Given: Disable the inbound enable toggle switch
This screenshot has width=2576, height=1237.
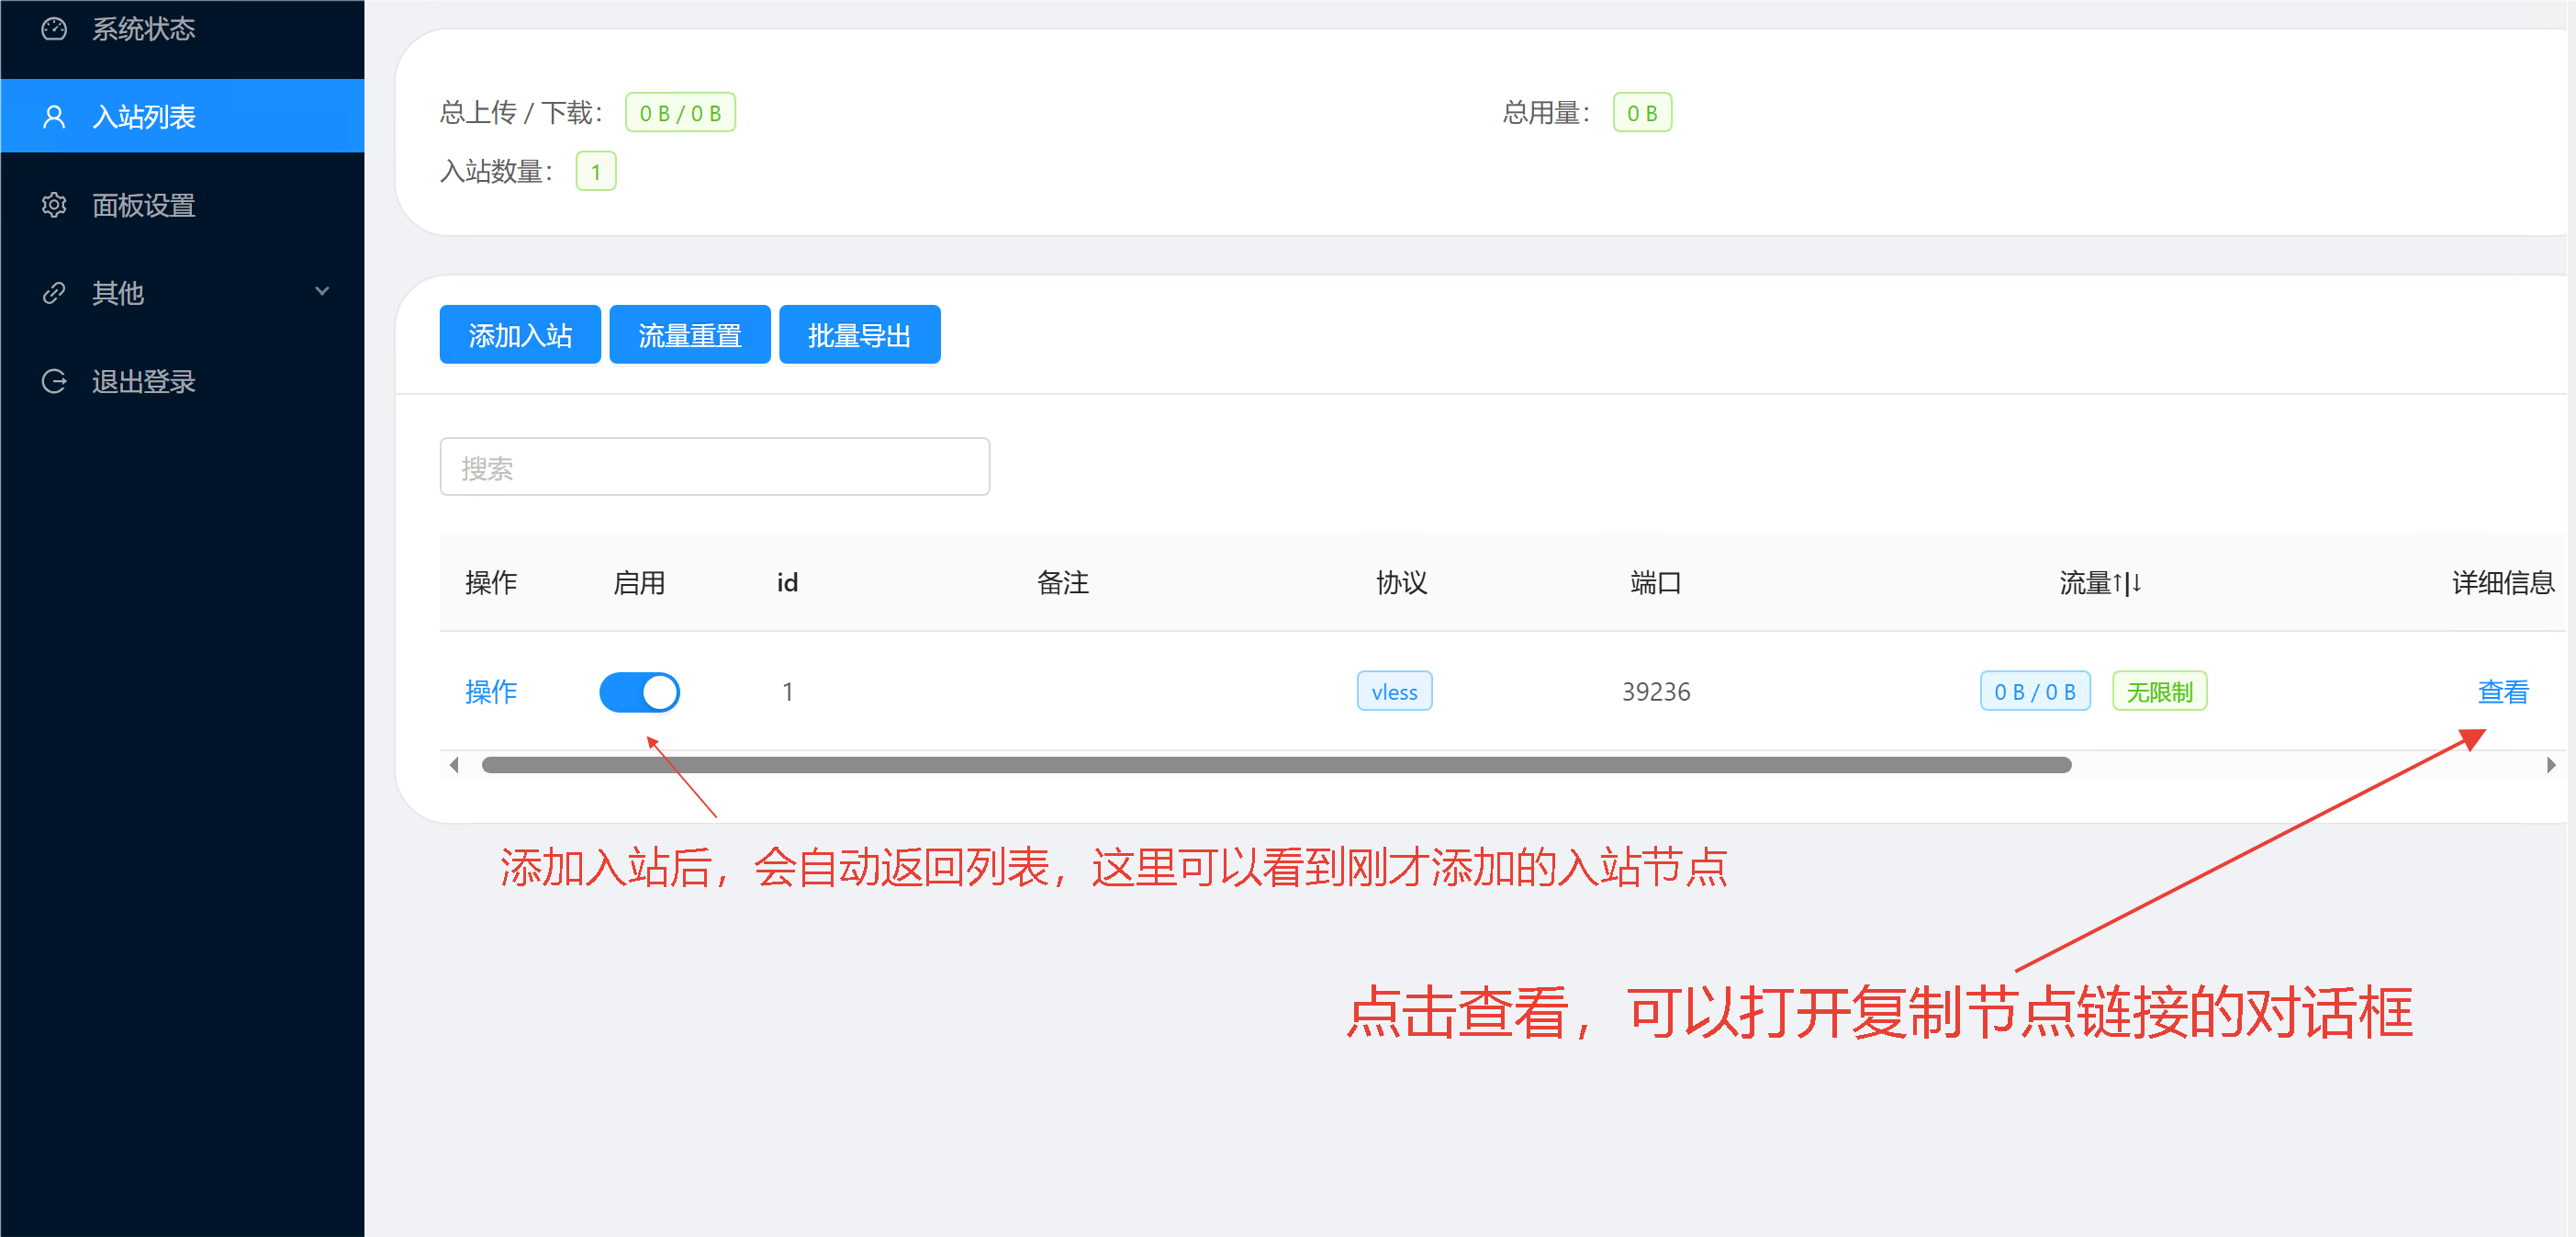Looking at the screenshot, I should point(639,692).
